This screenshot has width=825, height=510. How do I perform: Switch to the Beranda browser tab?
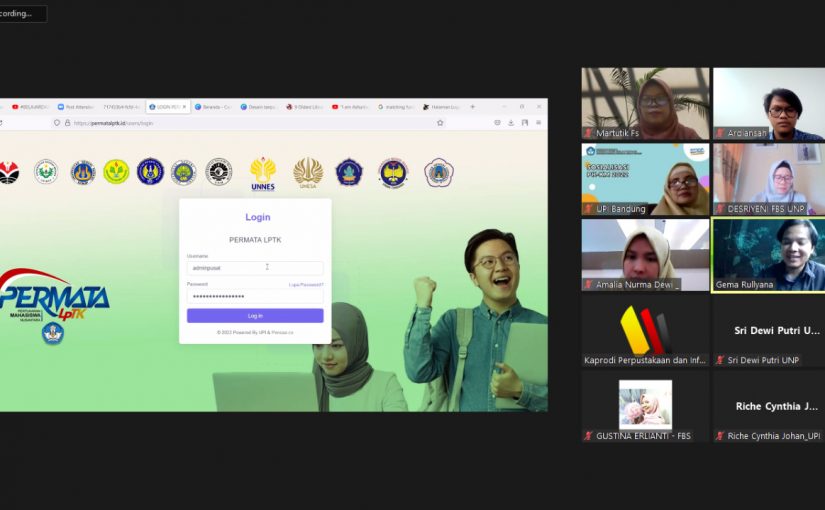213,107
